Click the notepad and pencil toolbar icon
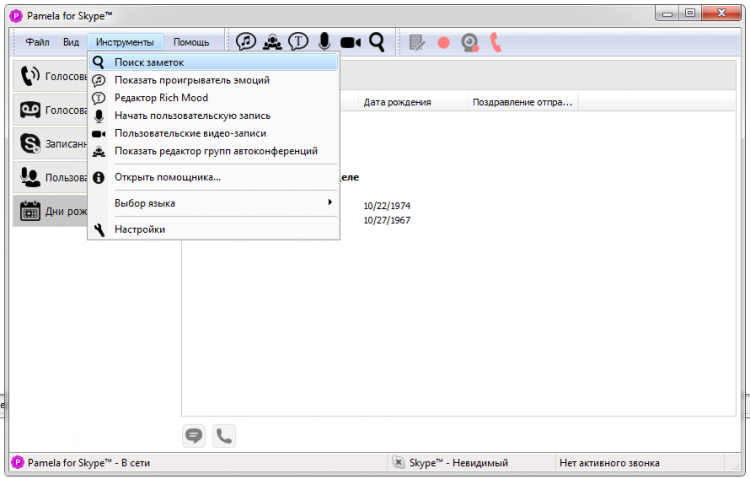 point(417,43)
